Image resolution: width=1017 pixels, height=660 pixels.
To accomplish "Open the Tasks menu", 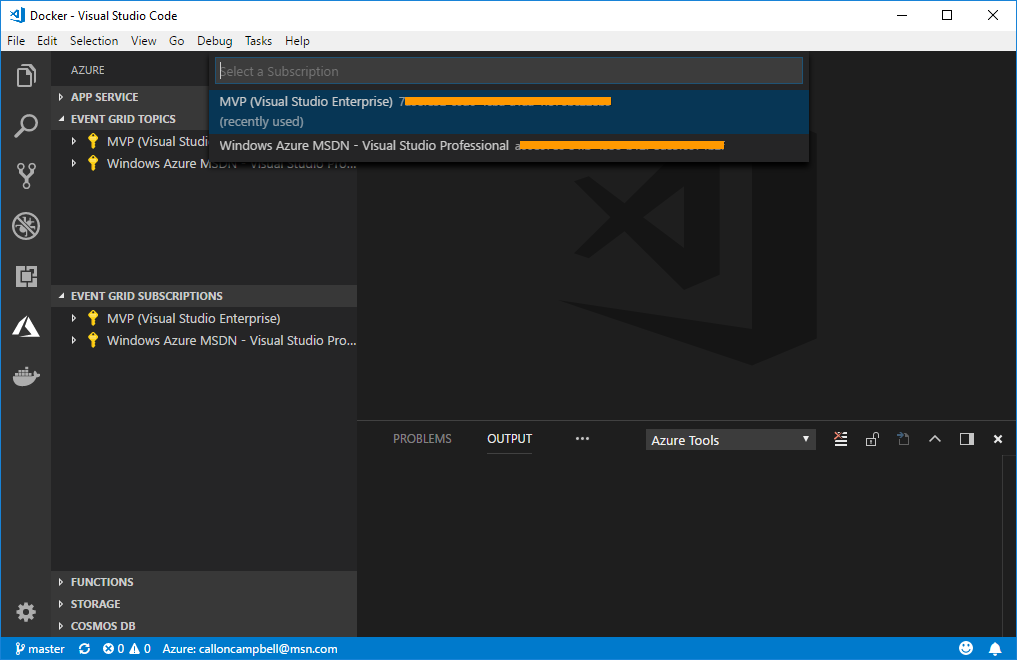I will pos(258,41).
